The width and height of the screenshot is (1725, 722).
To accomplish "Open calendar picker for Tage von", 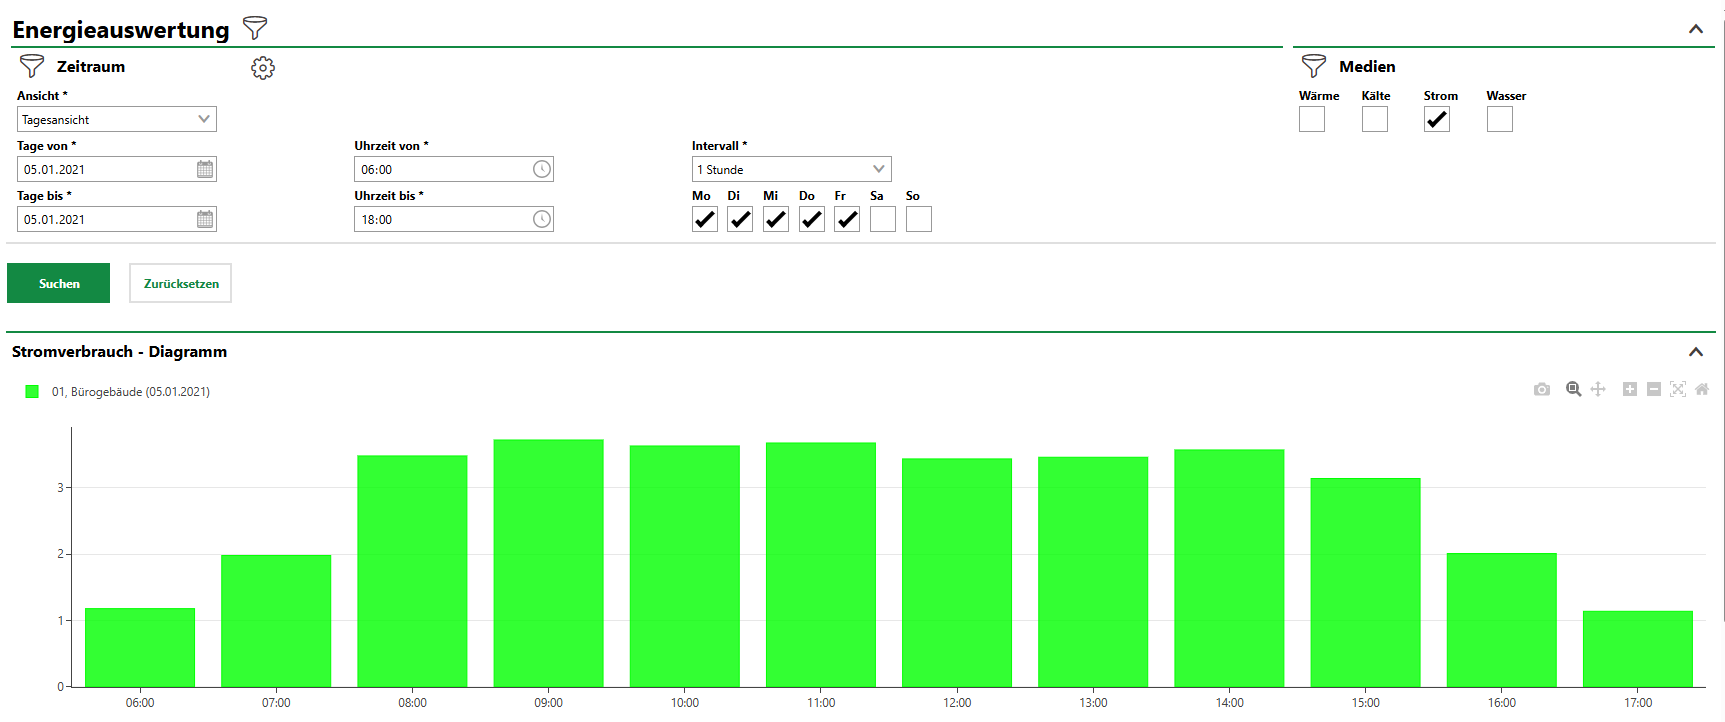I will [205, 169].
